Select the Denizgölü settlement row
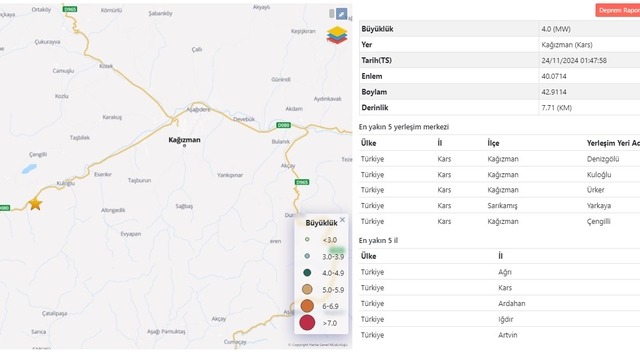The image size is (640, 360). [499, 159]
